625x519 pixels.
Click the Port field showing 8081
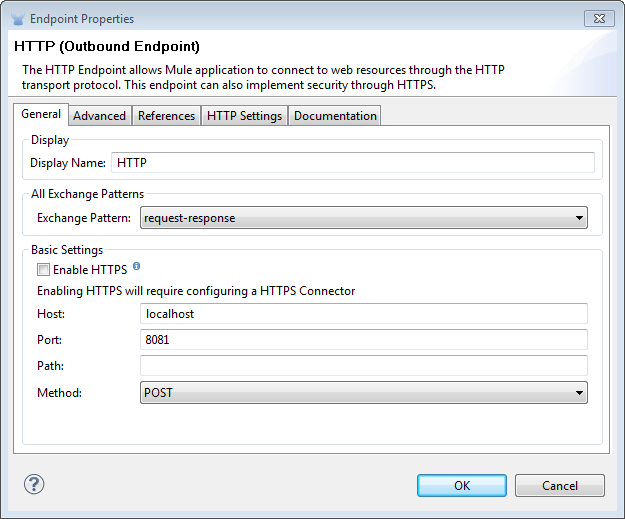[x=364, y=340]
